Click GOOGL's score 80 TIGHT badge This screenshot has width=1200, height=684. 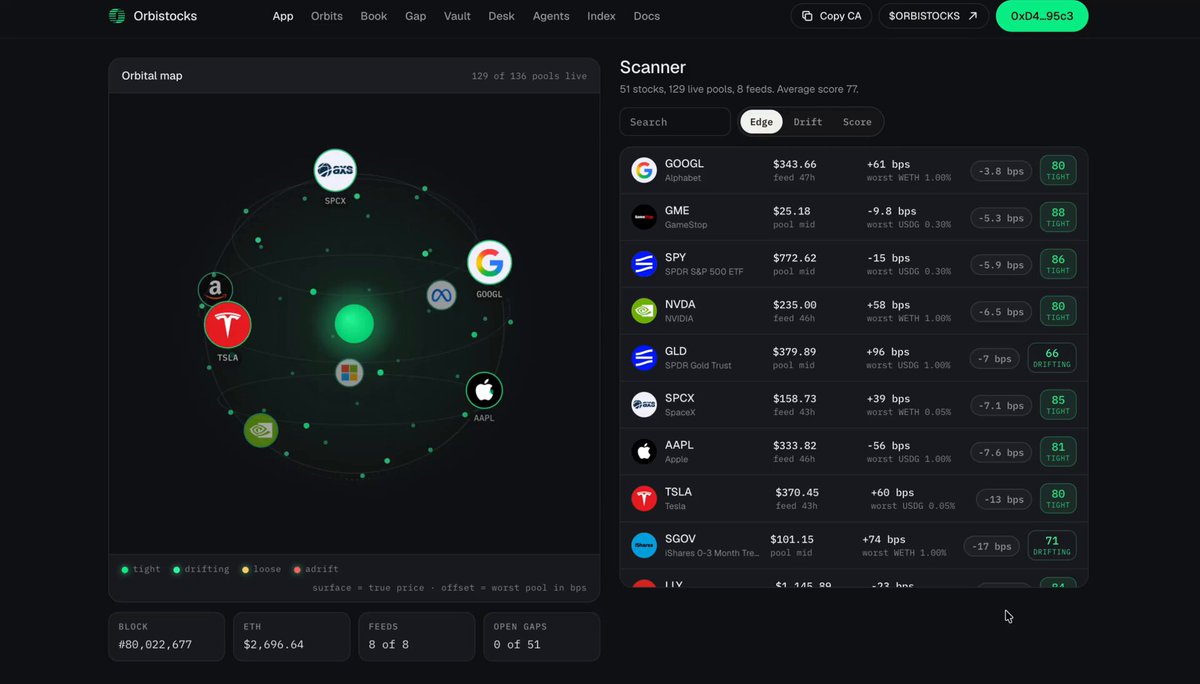1058,170
